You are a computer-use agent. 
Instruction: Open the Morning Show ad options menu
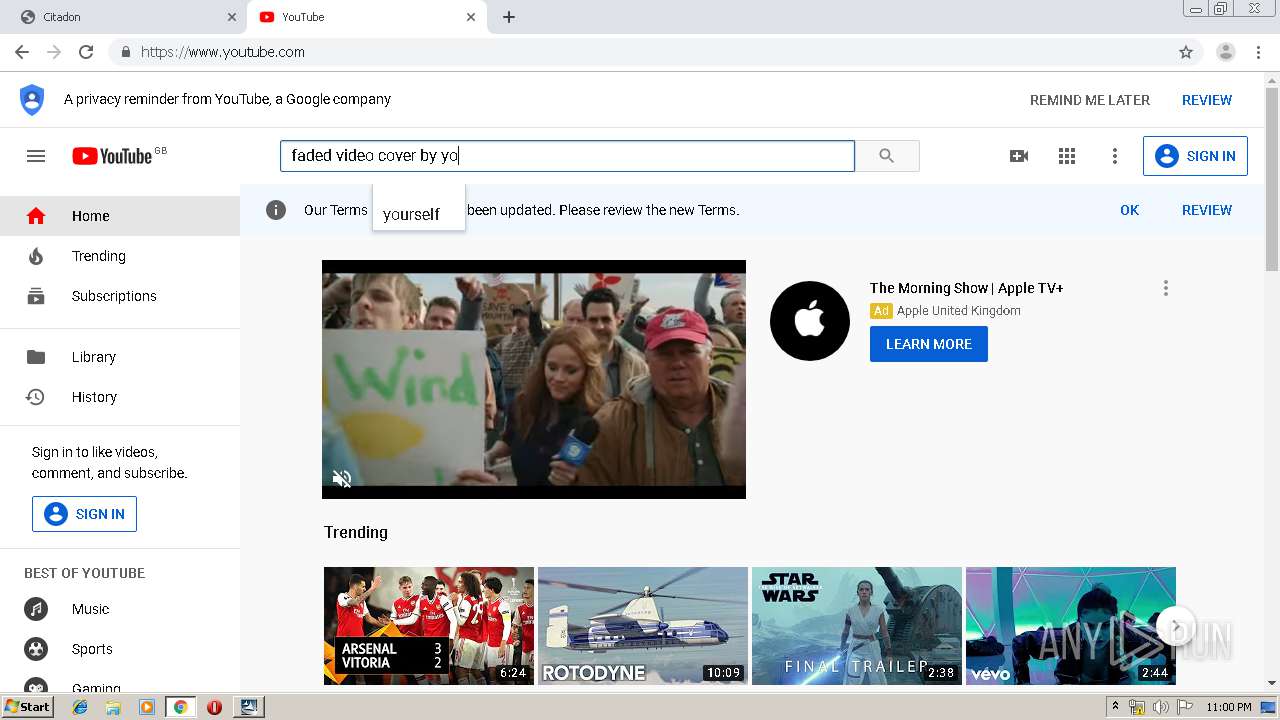click(x=1165, y=288)
